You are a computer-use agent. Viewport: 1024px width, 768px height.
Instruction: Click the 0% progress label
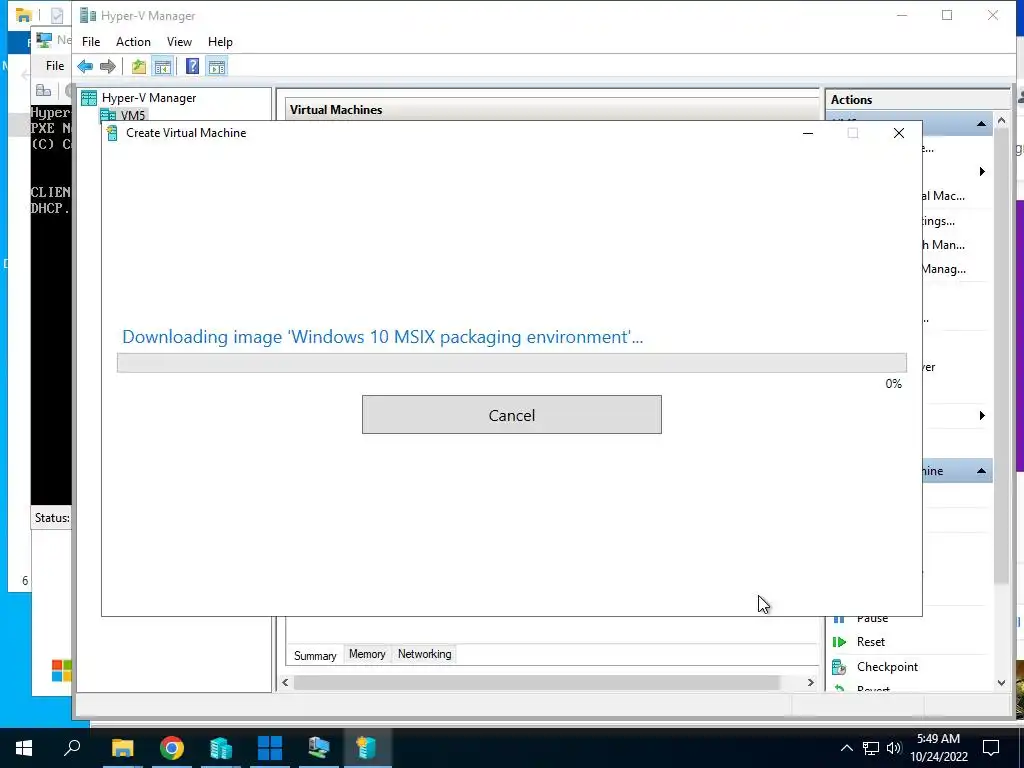(893, 384)
